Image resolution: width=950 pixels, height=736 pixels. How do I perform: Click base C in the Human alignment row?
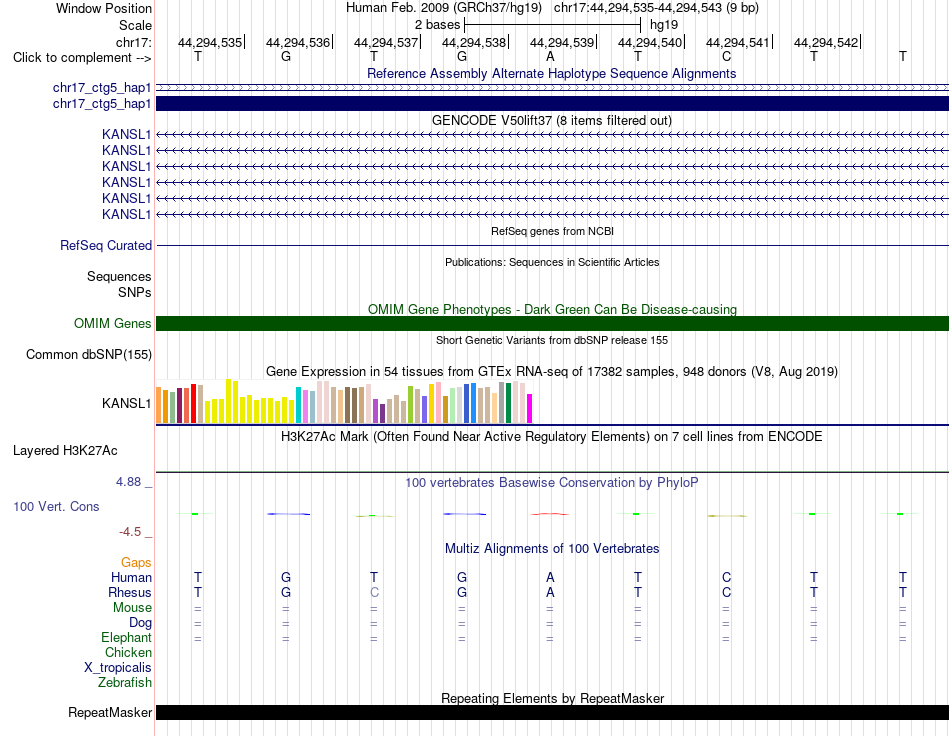pos(726,577)
